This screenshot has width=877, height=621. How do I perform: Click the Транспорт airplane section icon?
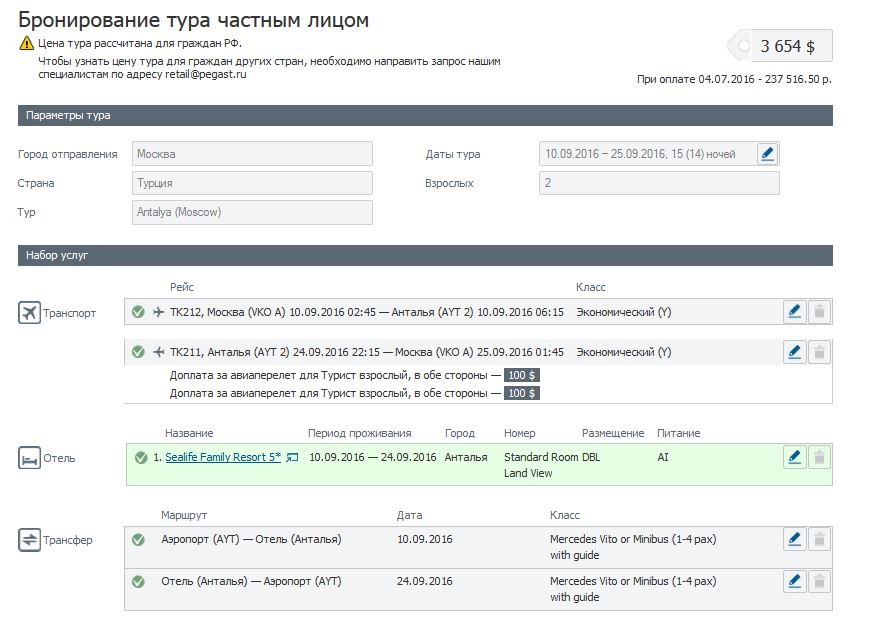point(29,312)
